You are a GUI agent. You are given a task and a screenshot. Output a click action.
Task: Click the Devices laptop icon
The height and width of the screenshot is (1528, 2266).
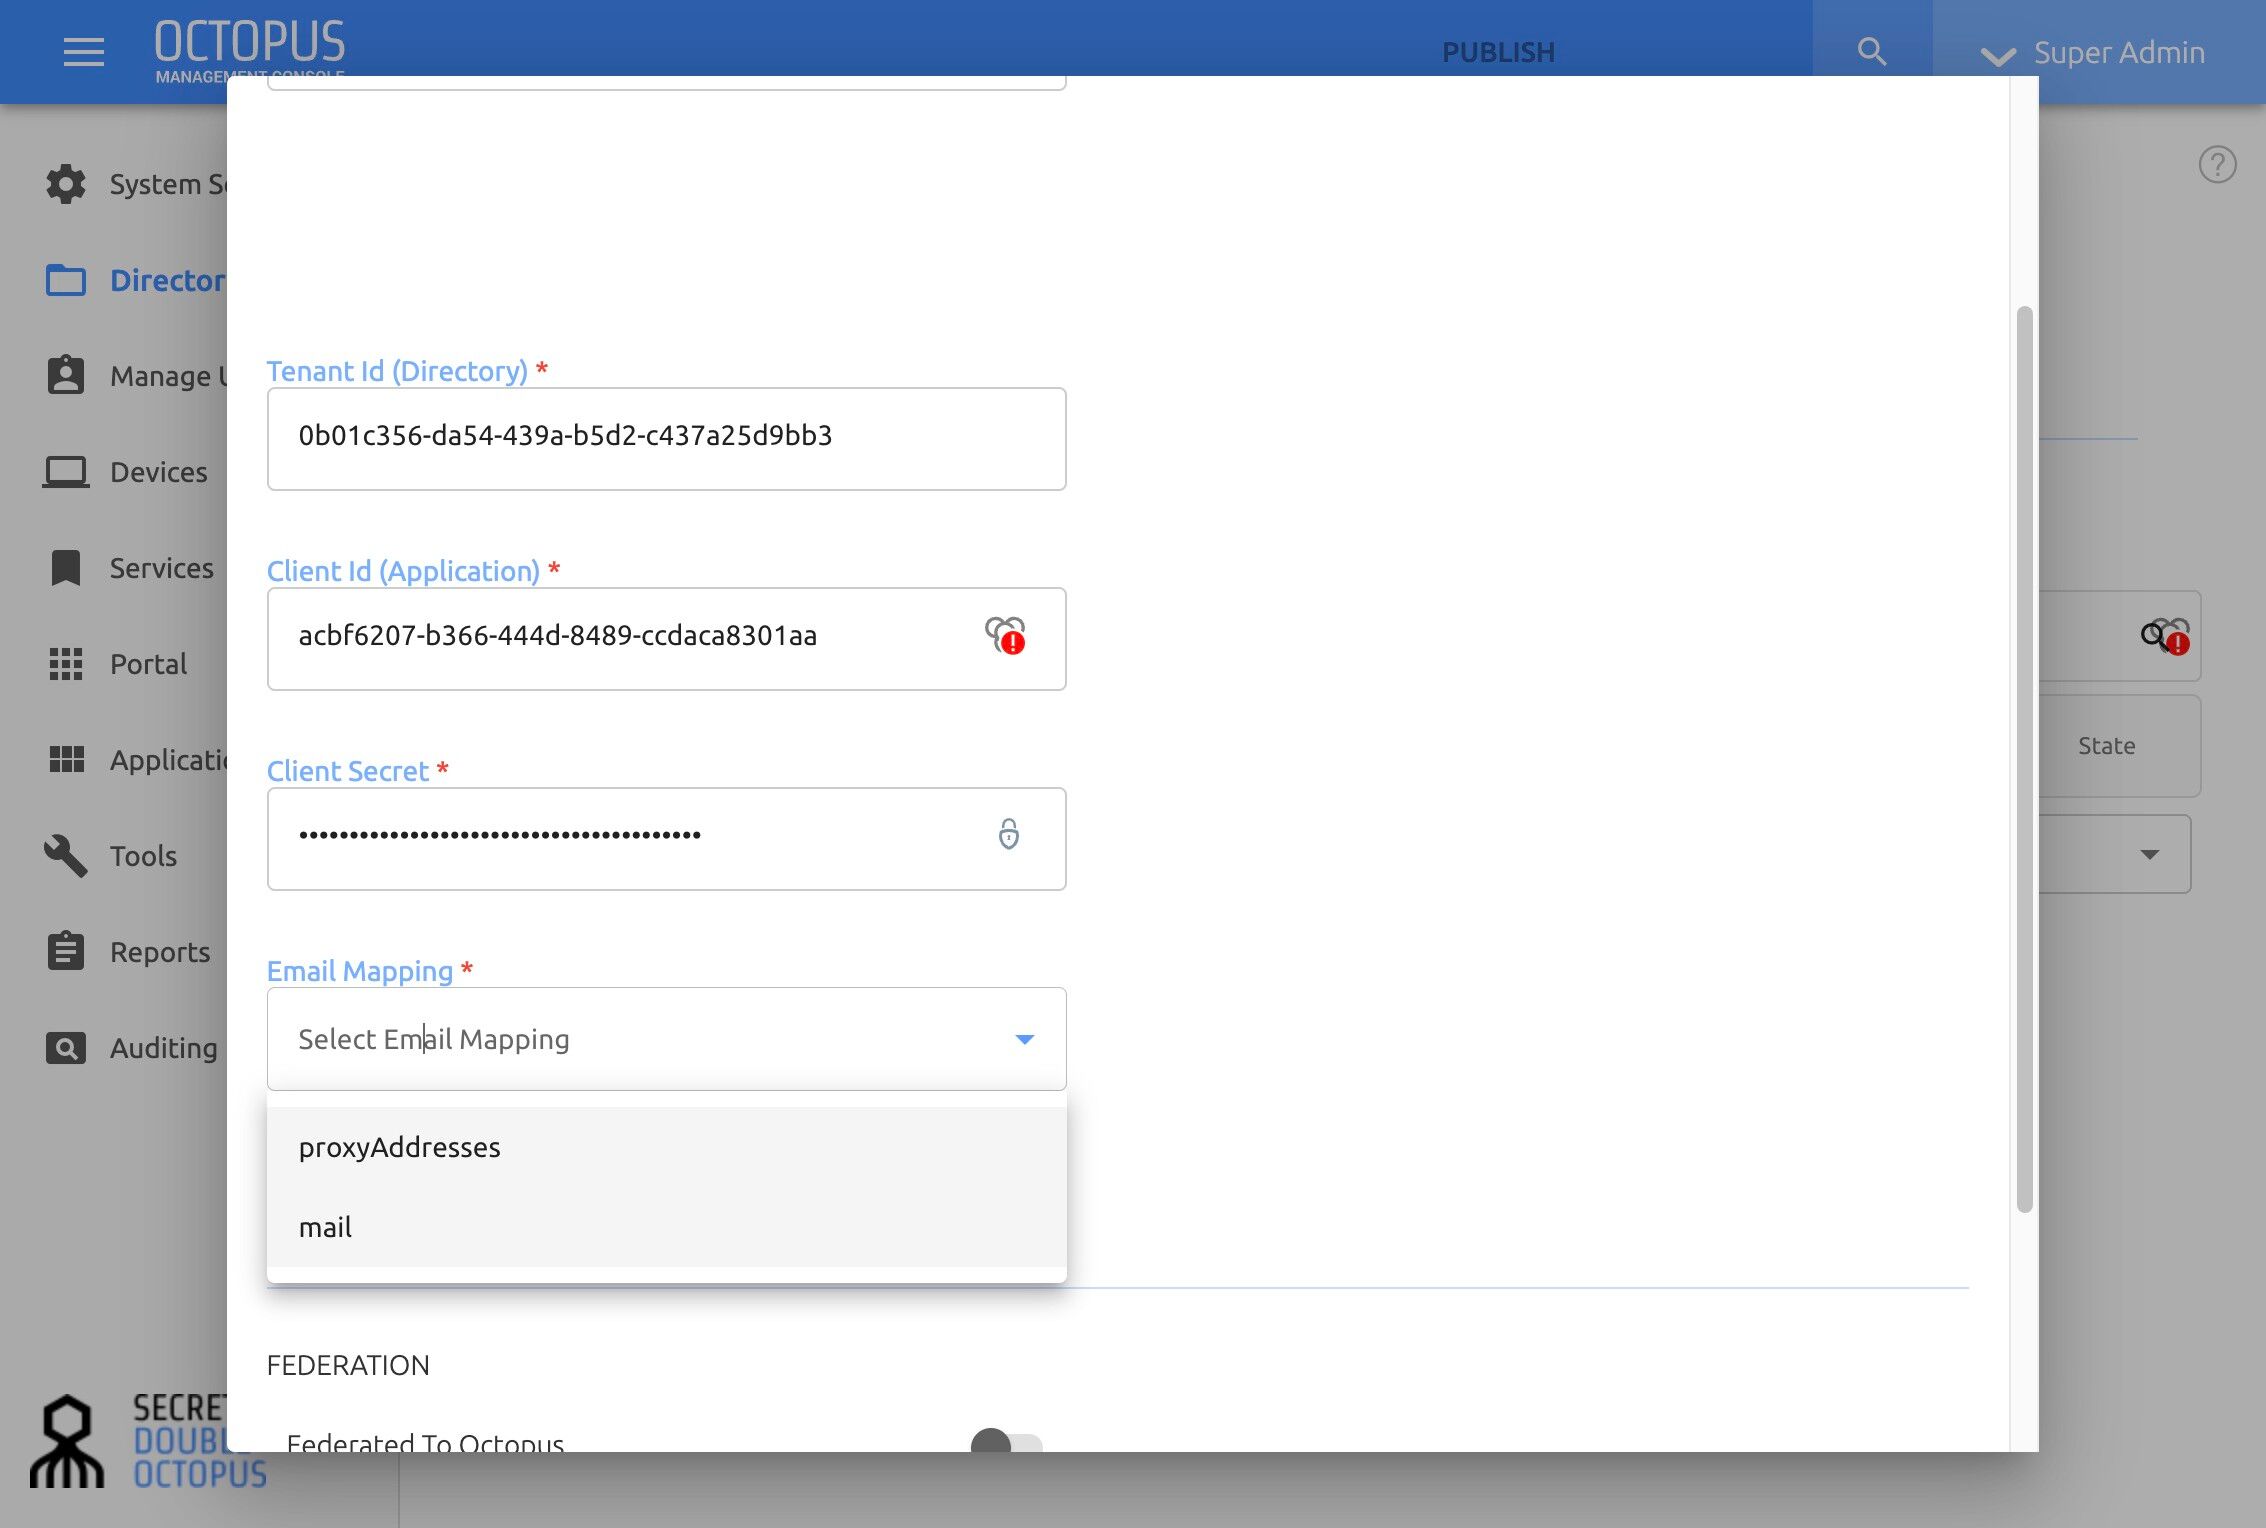point(66,472)
